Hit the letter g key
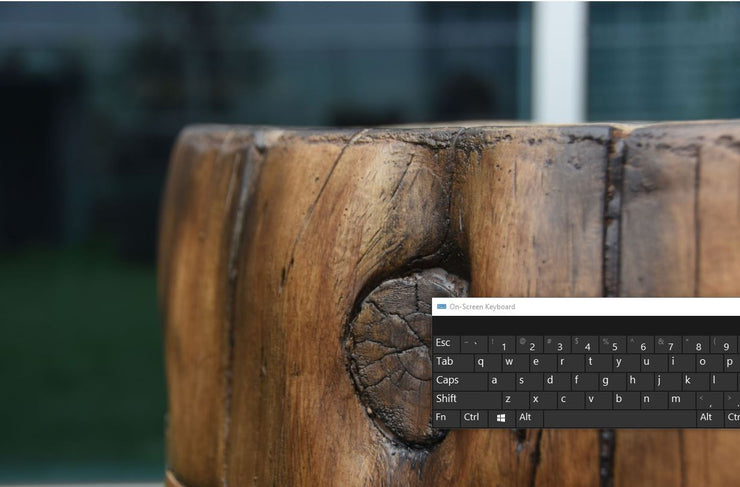The height and width of the screenshot is (487, 740). pos(605,381)
